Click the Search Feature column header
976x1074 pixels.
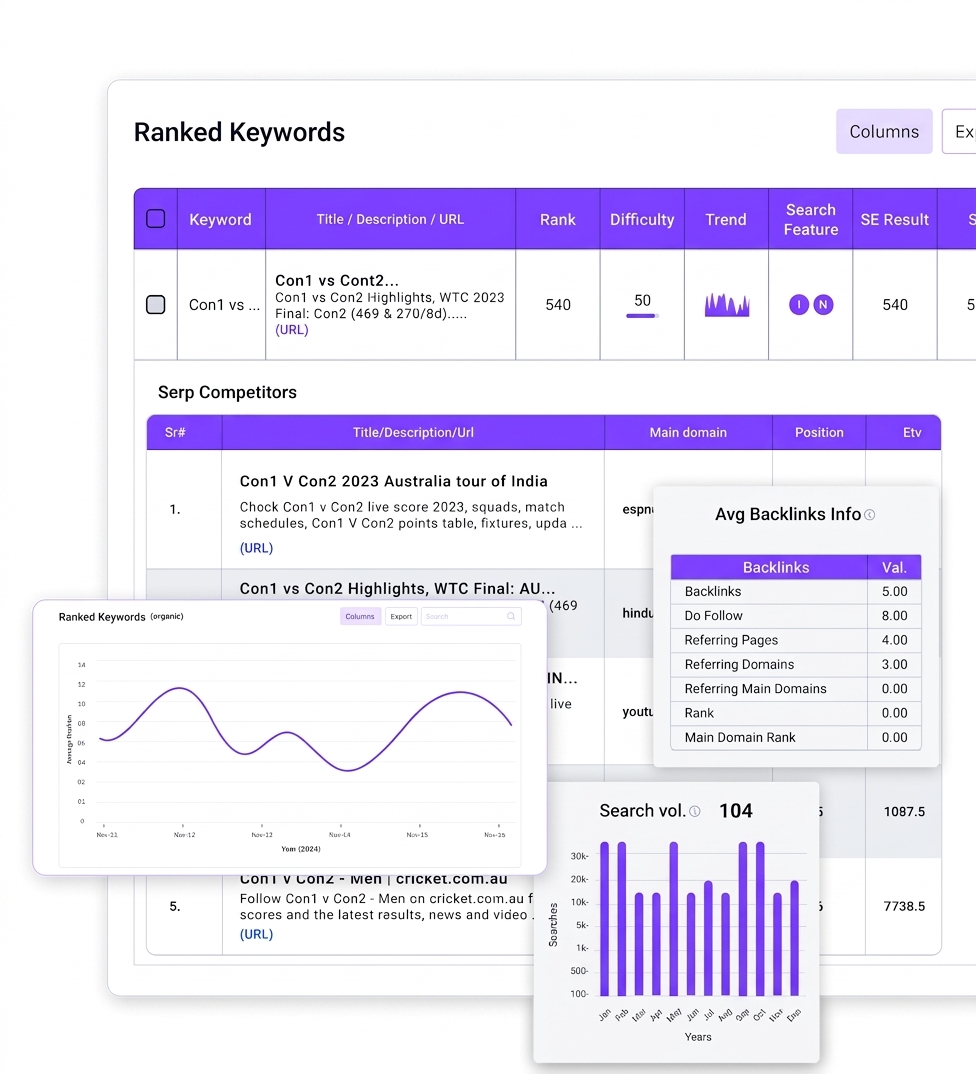pos(811,219)
